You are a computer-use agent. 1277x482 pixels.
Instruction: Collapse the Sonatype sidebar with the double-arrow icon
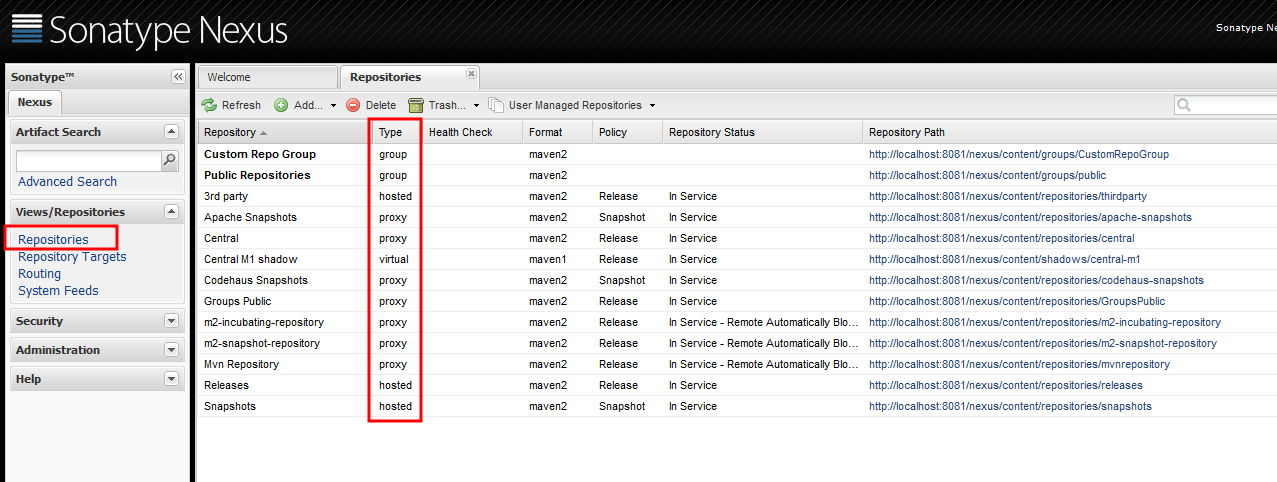[x=178, y=77]
